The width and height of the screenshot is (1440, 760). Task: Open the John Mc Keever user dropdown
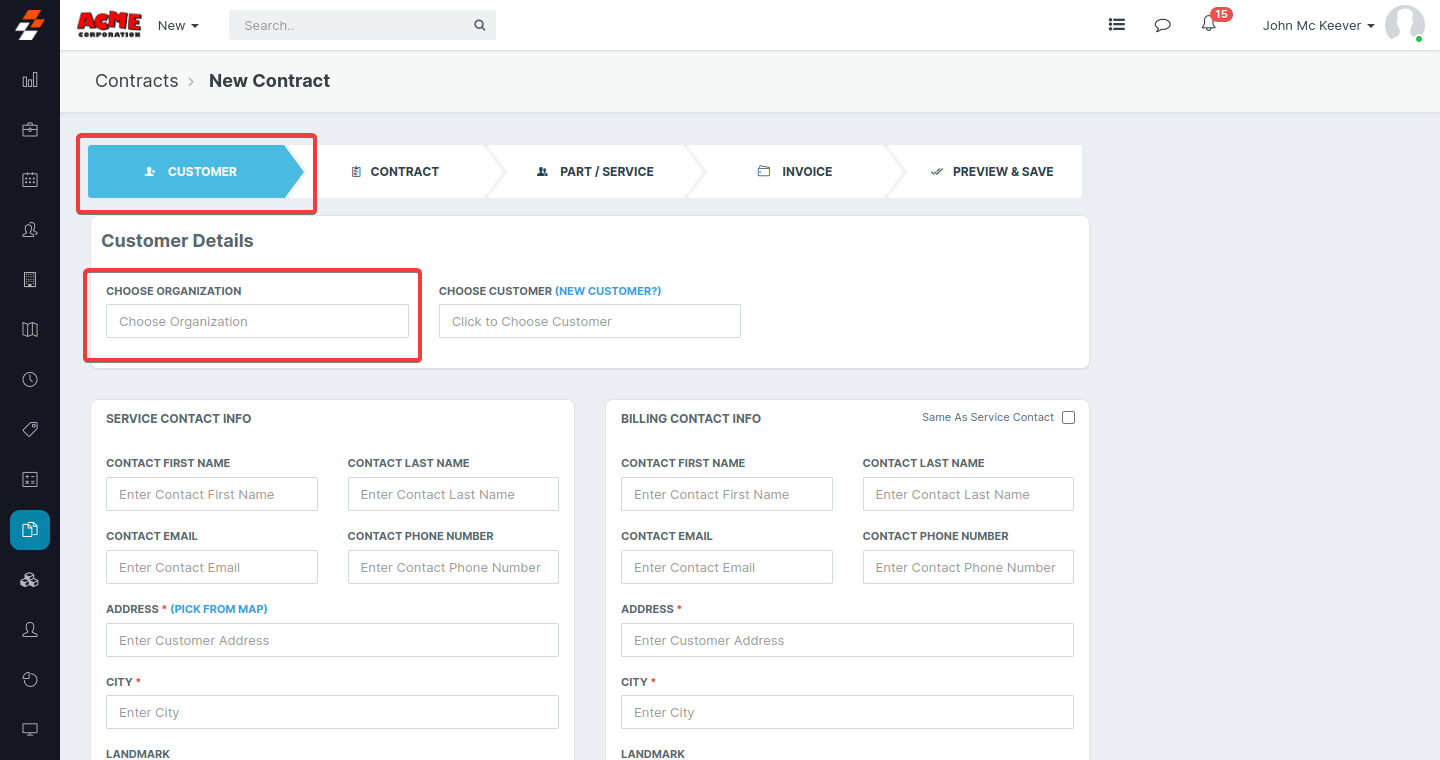click(x=1318, y=25)
